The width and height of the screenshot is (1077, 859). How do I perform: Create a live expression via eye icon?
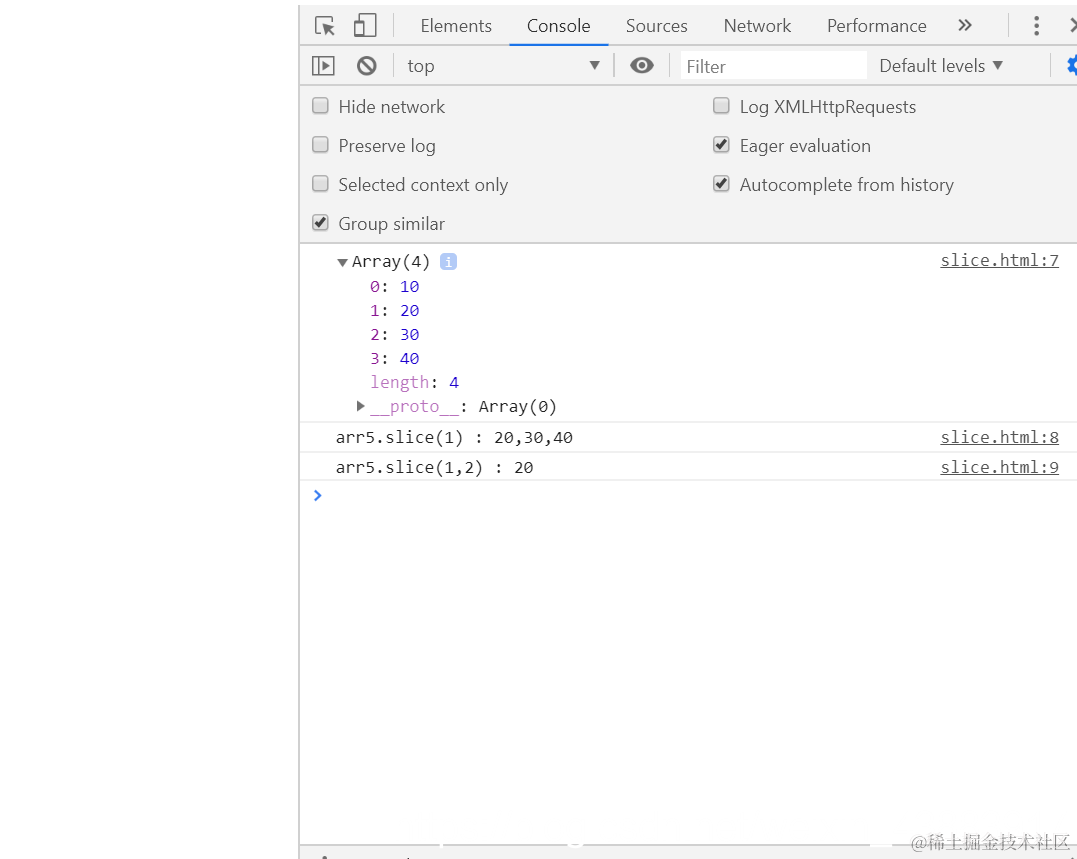(642, 66)
